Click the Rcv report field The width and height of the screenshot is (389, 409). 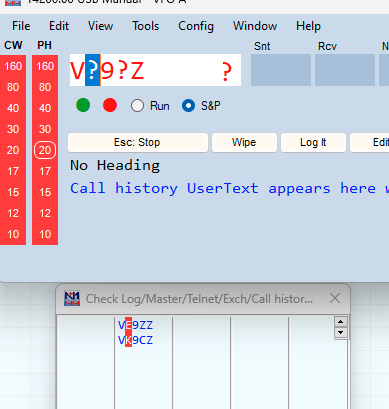345,70
